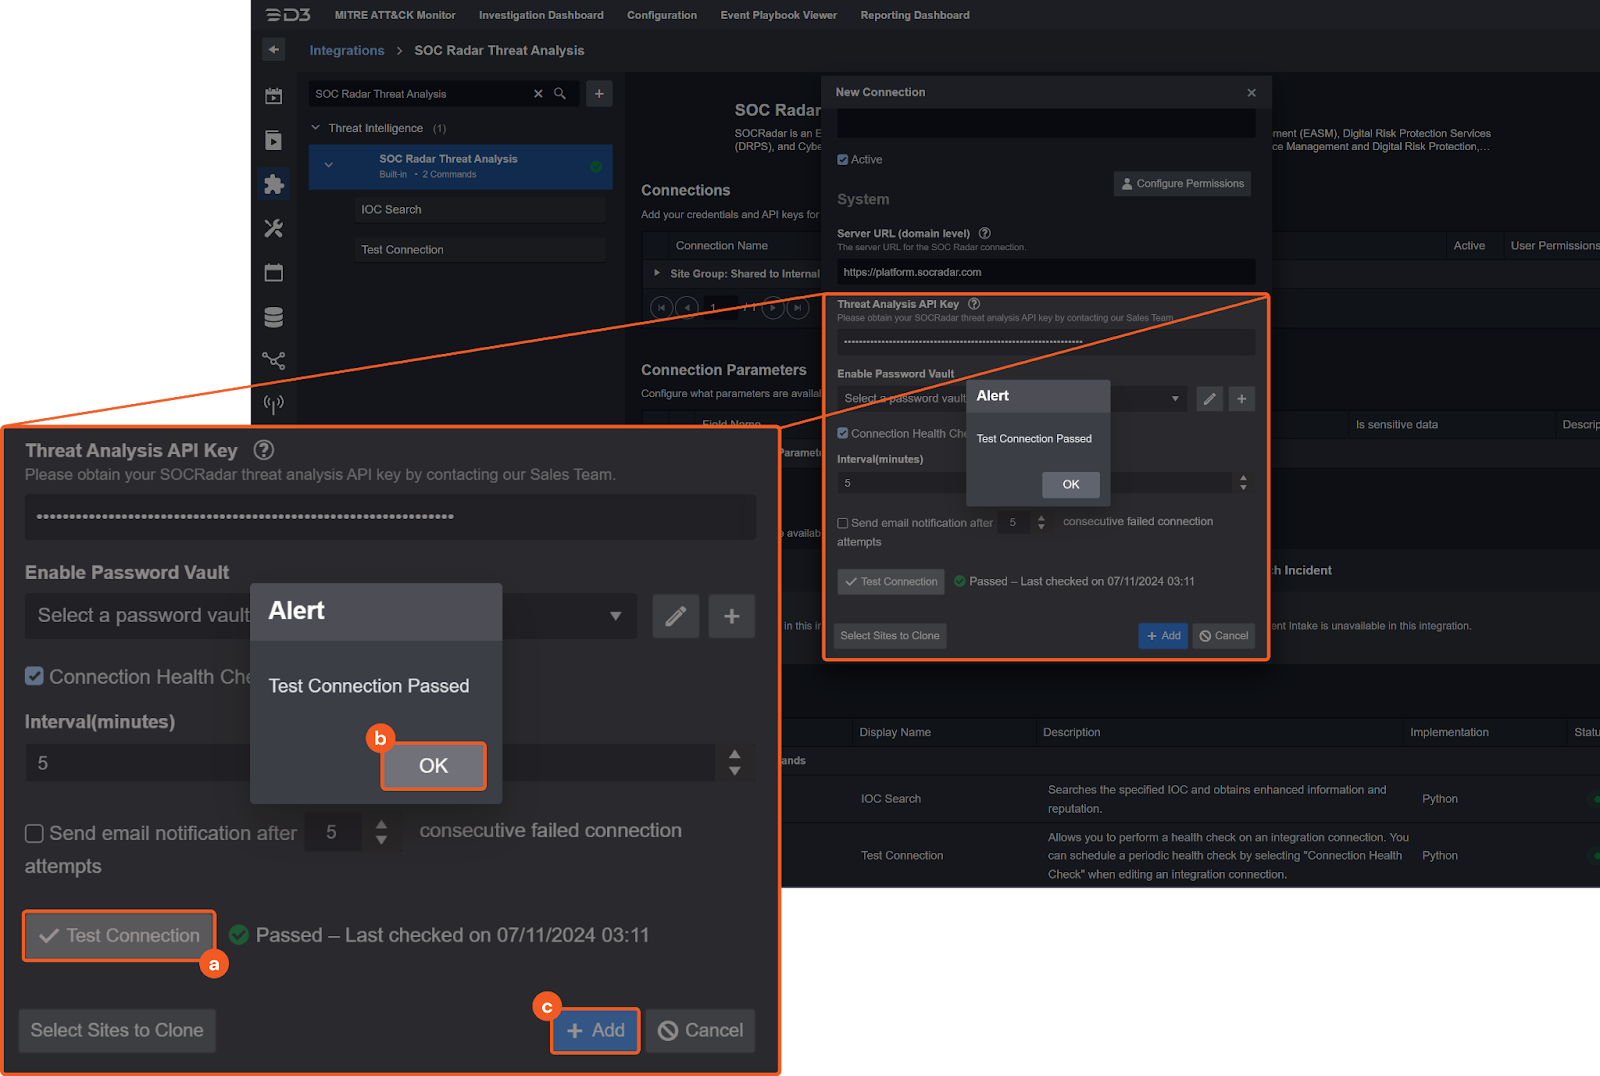Click the back arrow next to Integrations breadcrumb
Viewport: 1600px width, 1076px height.
[x=273, y=50]
